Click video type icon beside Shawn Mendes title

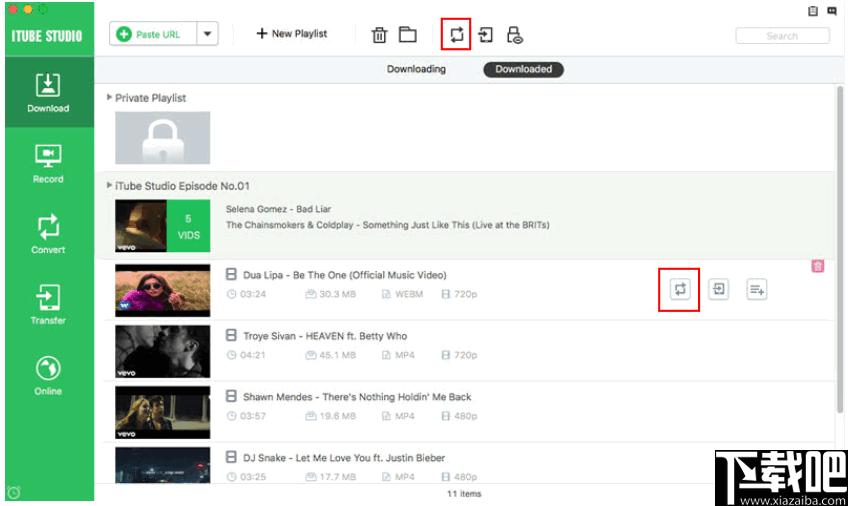coord(231,396)
